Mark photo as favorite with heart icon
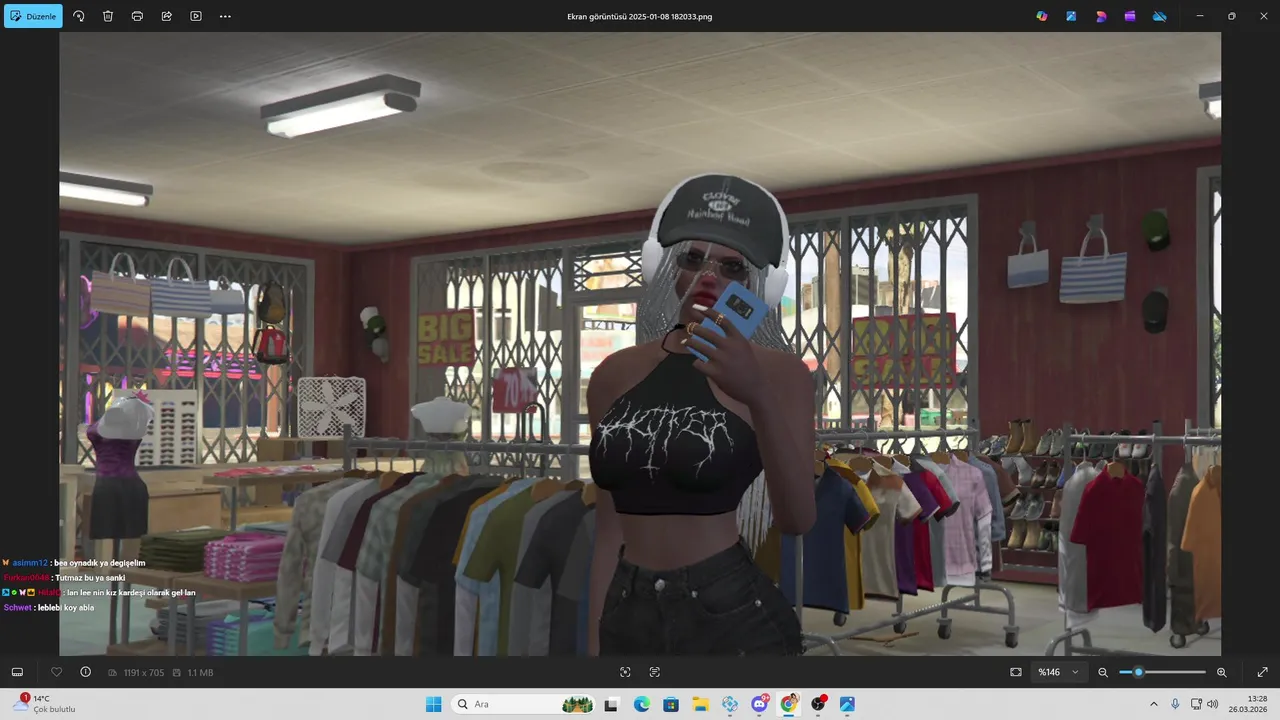The height and width of the screenshot is (720, 1280). point(56,672)
